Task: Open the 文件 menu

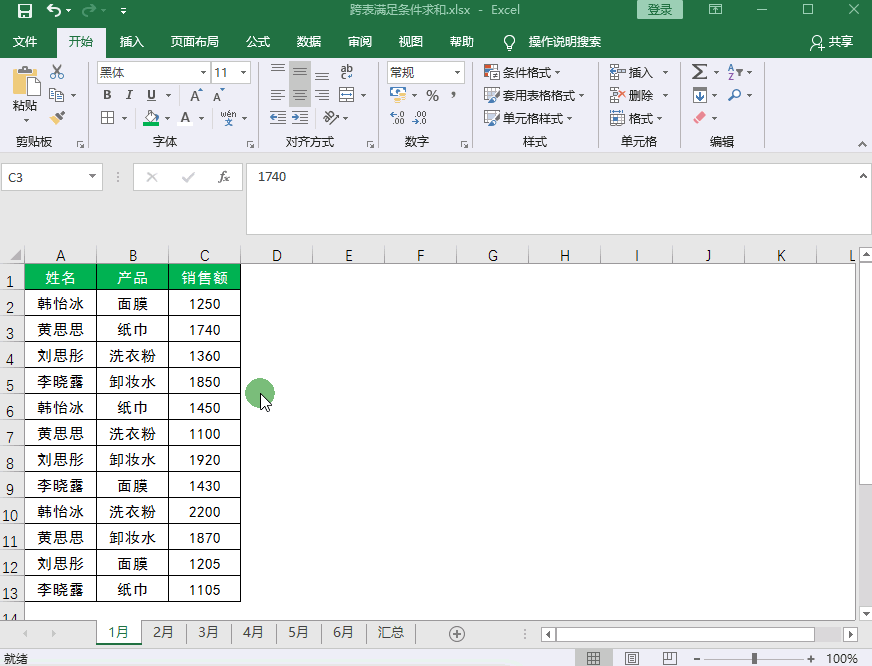Action: (24, 42)
